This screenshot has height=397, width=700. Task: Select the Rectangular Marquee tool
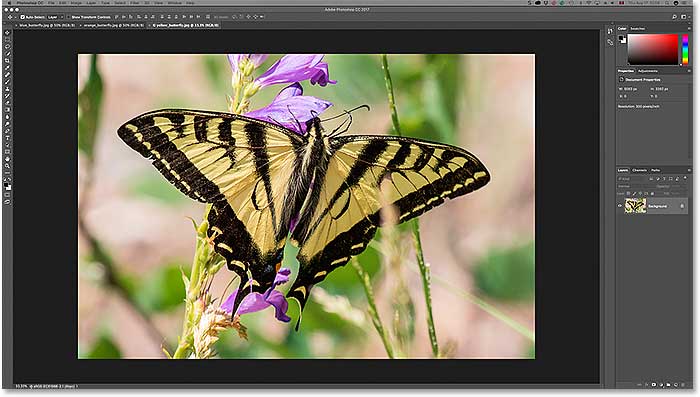(x=7, y=40)
